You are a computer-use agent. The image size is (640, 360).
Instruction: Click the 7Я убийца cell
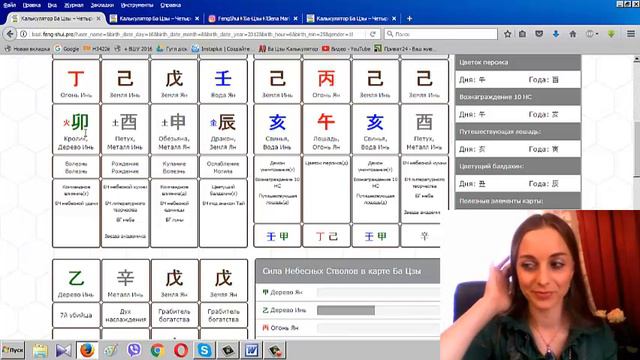[76, 315]
